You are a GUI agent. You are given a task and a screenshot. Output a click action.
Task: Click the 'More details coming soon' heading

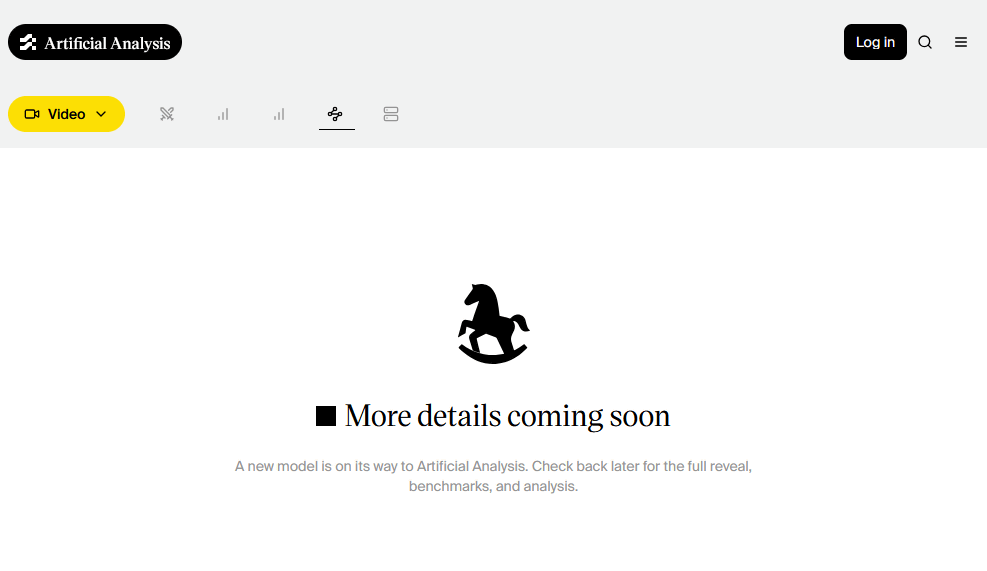[493, 416]
